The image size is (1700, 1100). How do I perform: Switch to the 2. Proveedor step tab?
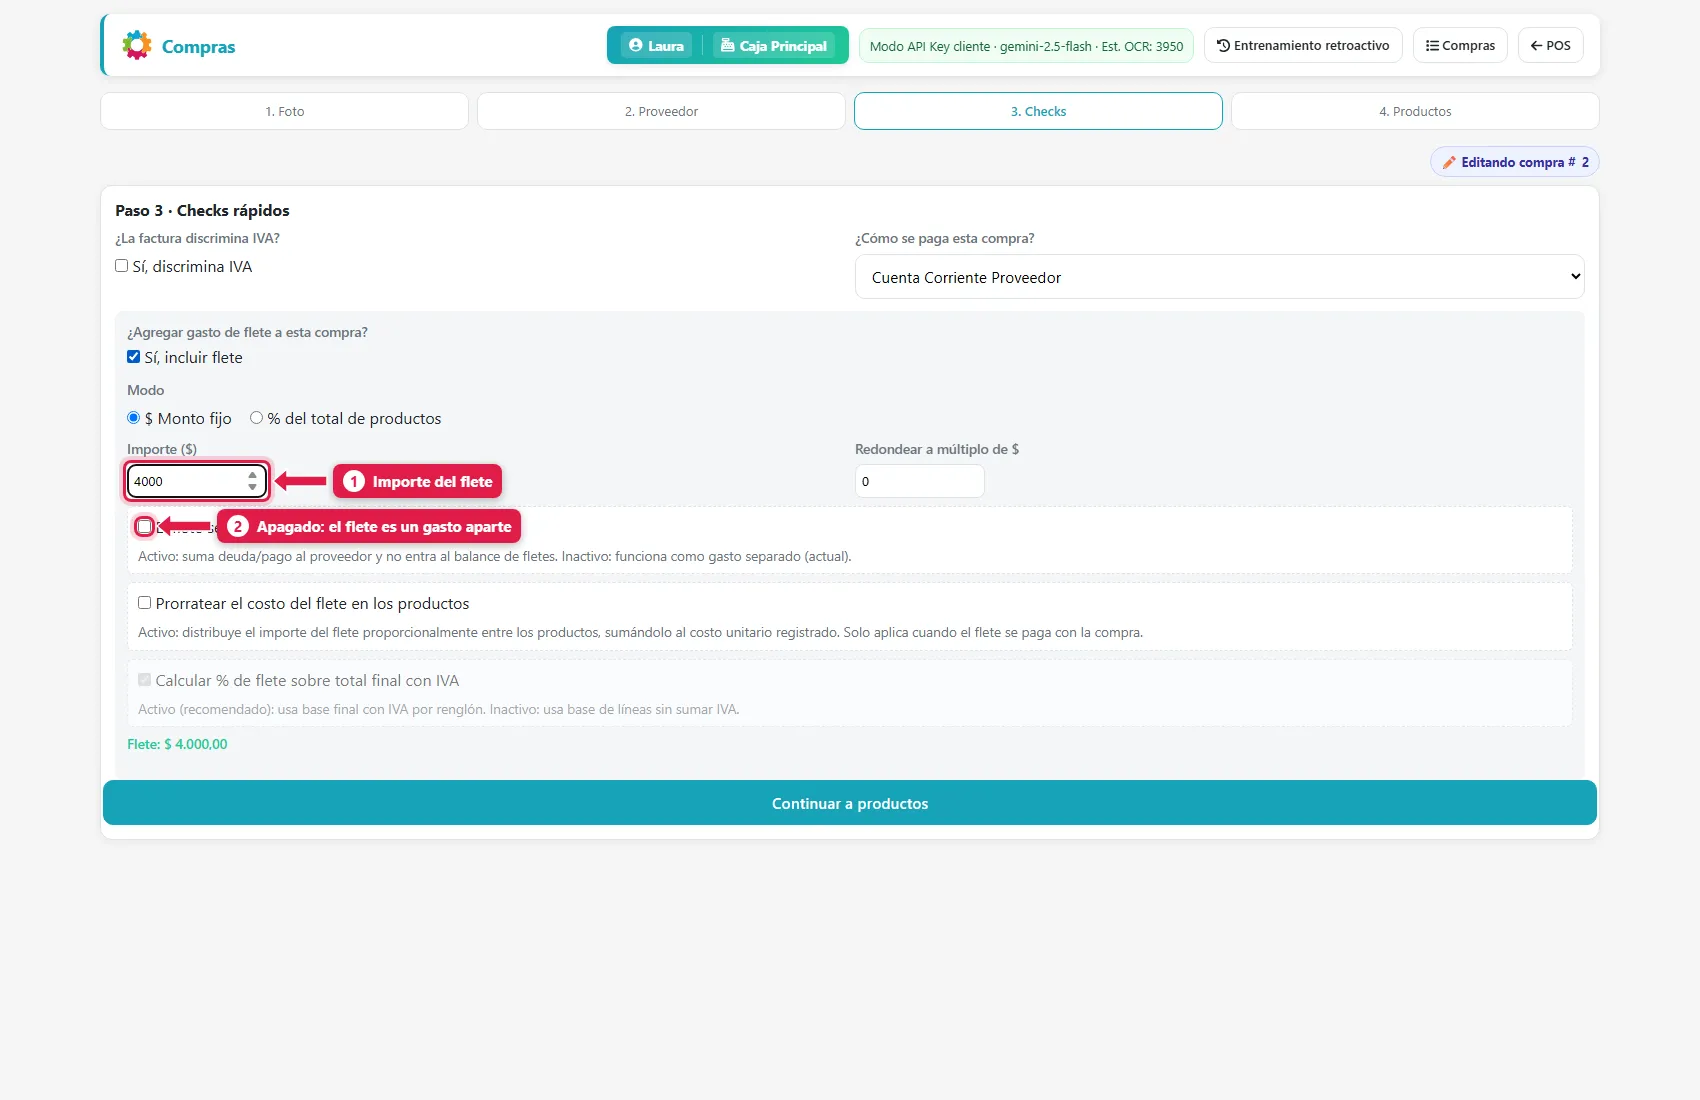(x=662, y=111)
